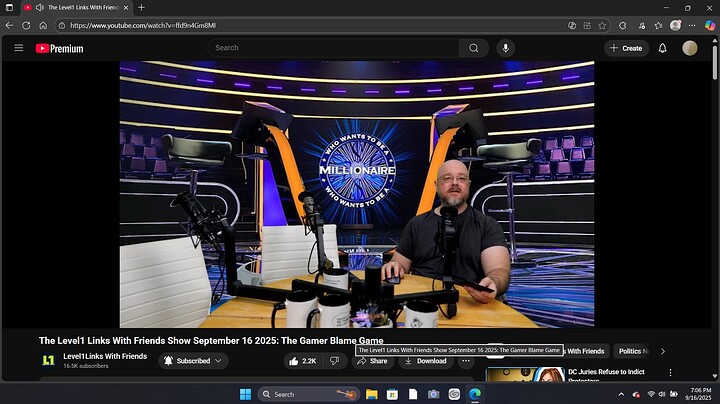Open a new browser tab
The image size is (720, 404).
141,7
